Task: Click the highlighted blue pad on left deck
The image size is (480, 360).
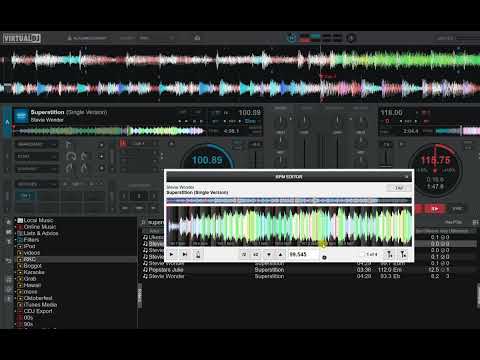Action: coord(27,196)
